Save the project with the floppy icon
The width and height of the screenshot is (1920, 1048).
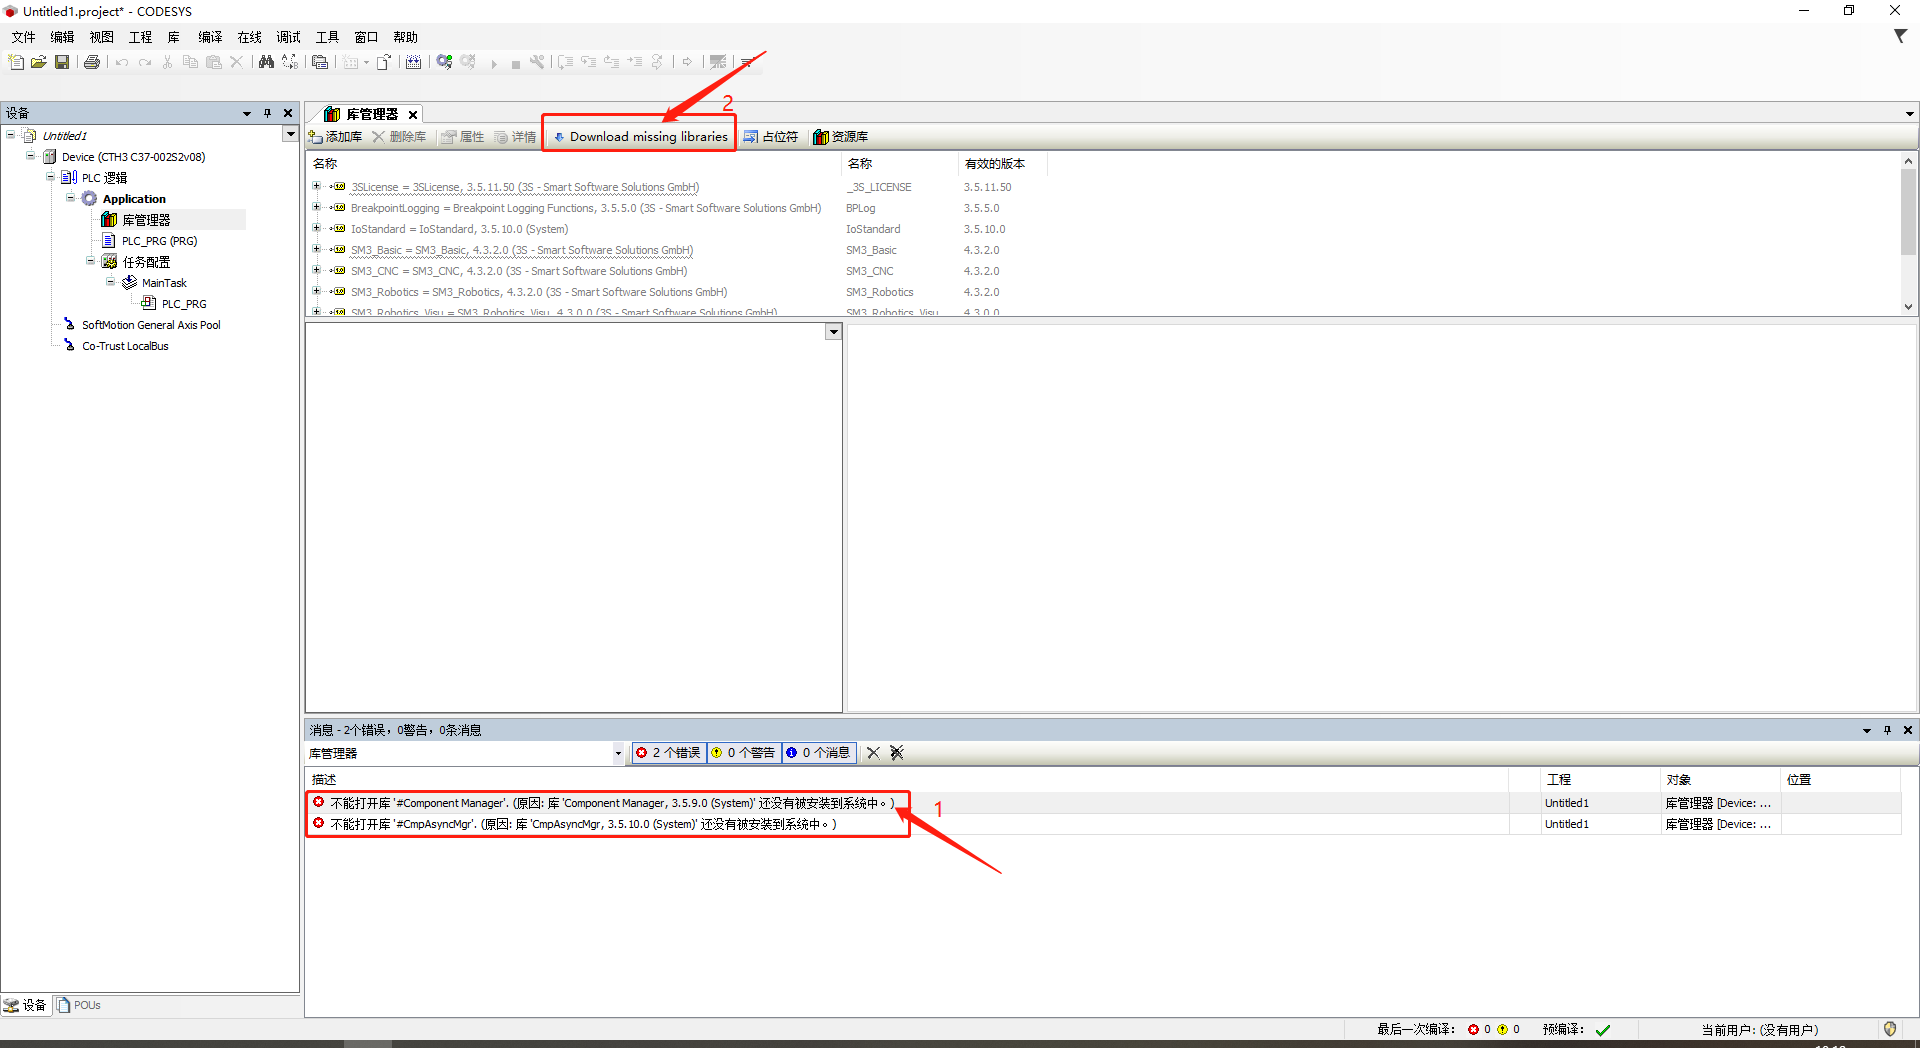coord(62,62)
